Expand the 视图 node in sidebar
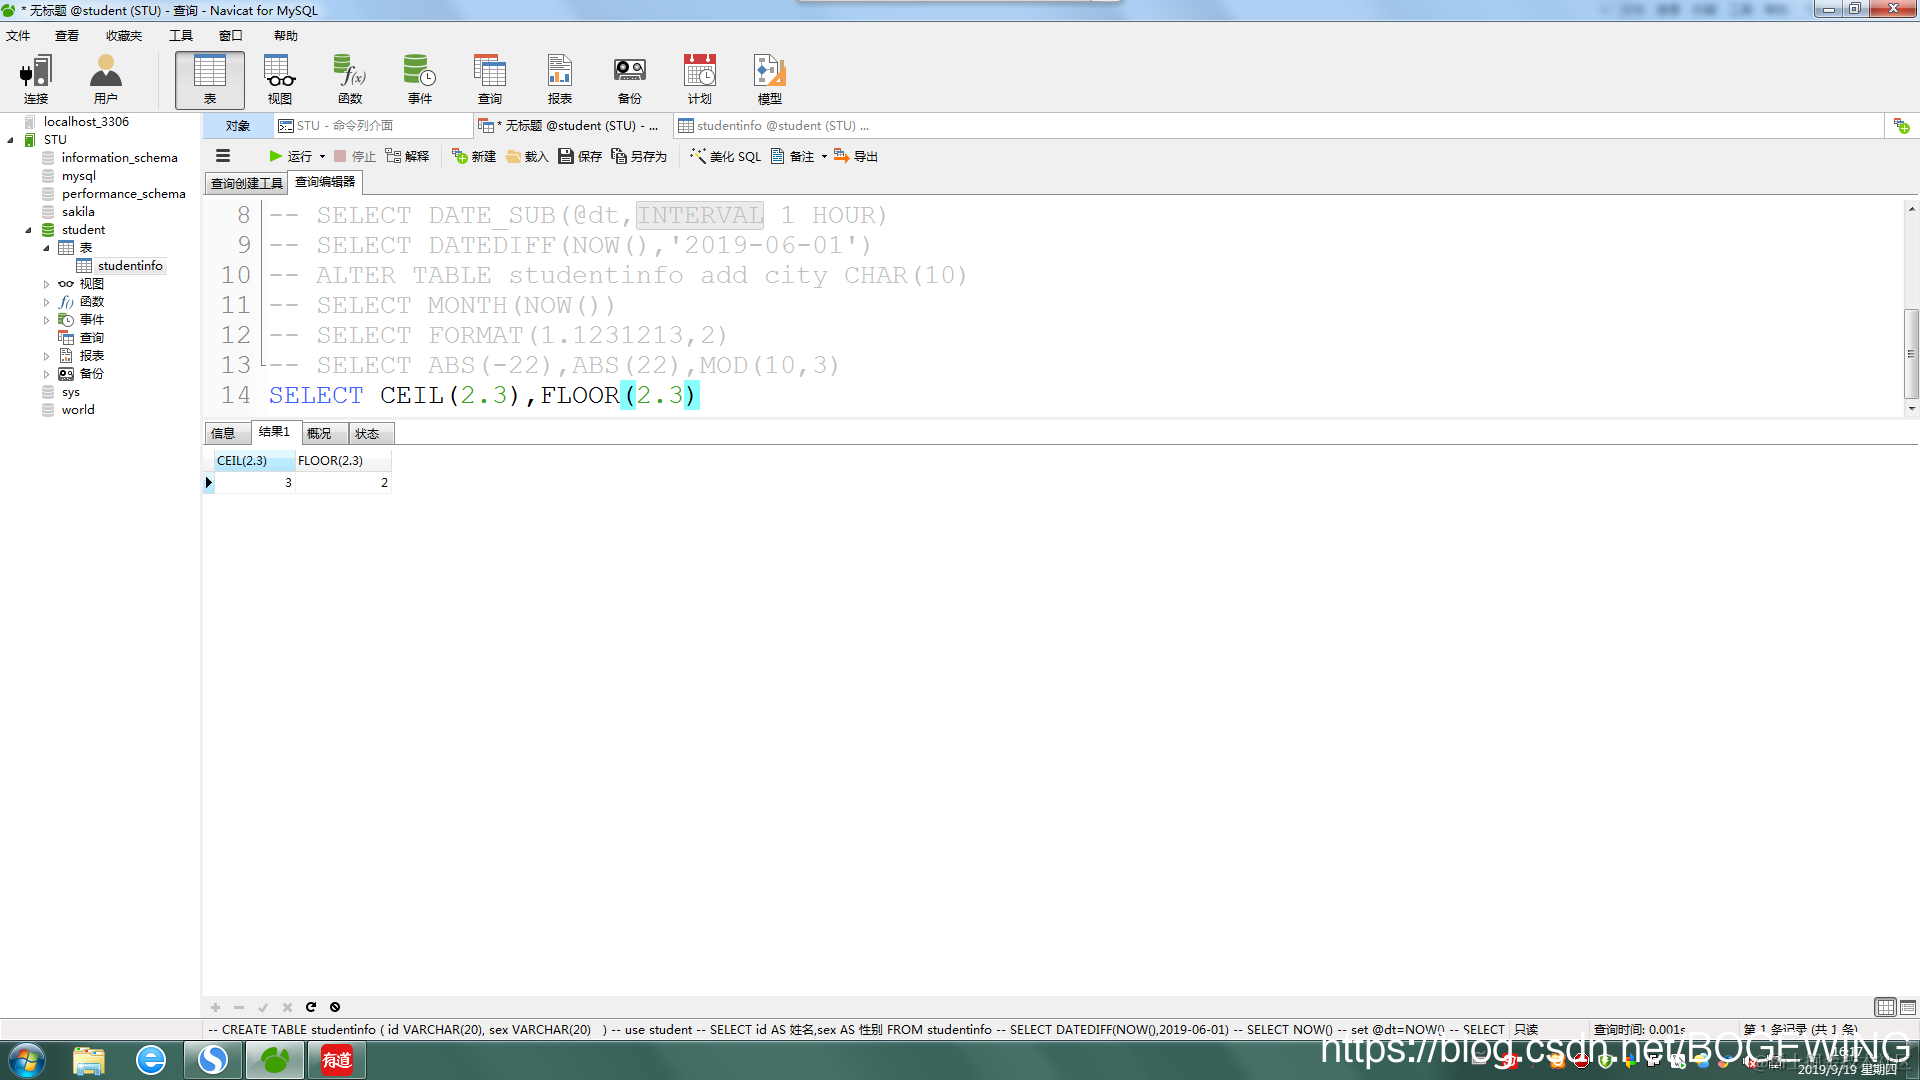Screen dimensions: 1920x1080 click(46, 284)
